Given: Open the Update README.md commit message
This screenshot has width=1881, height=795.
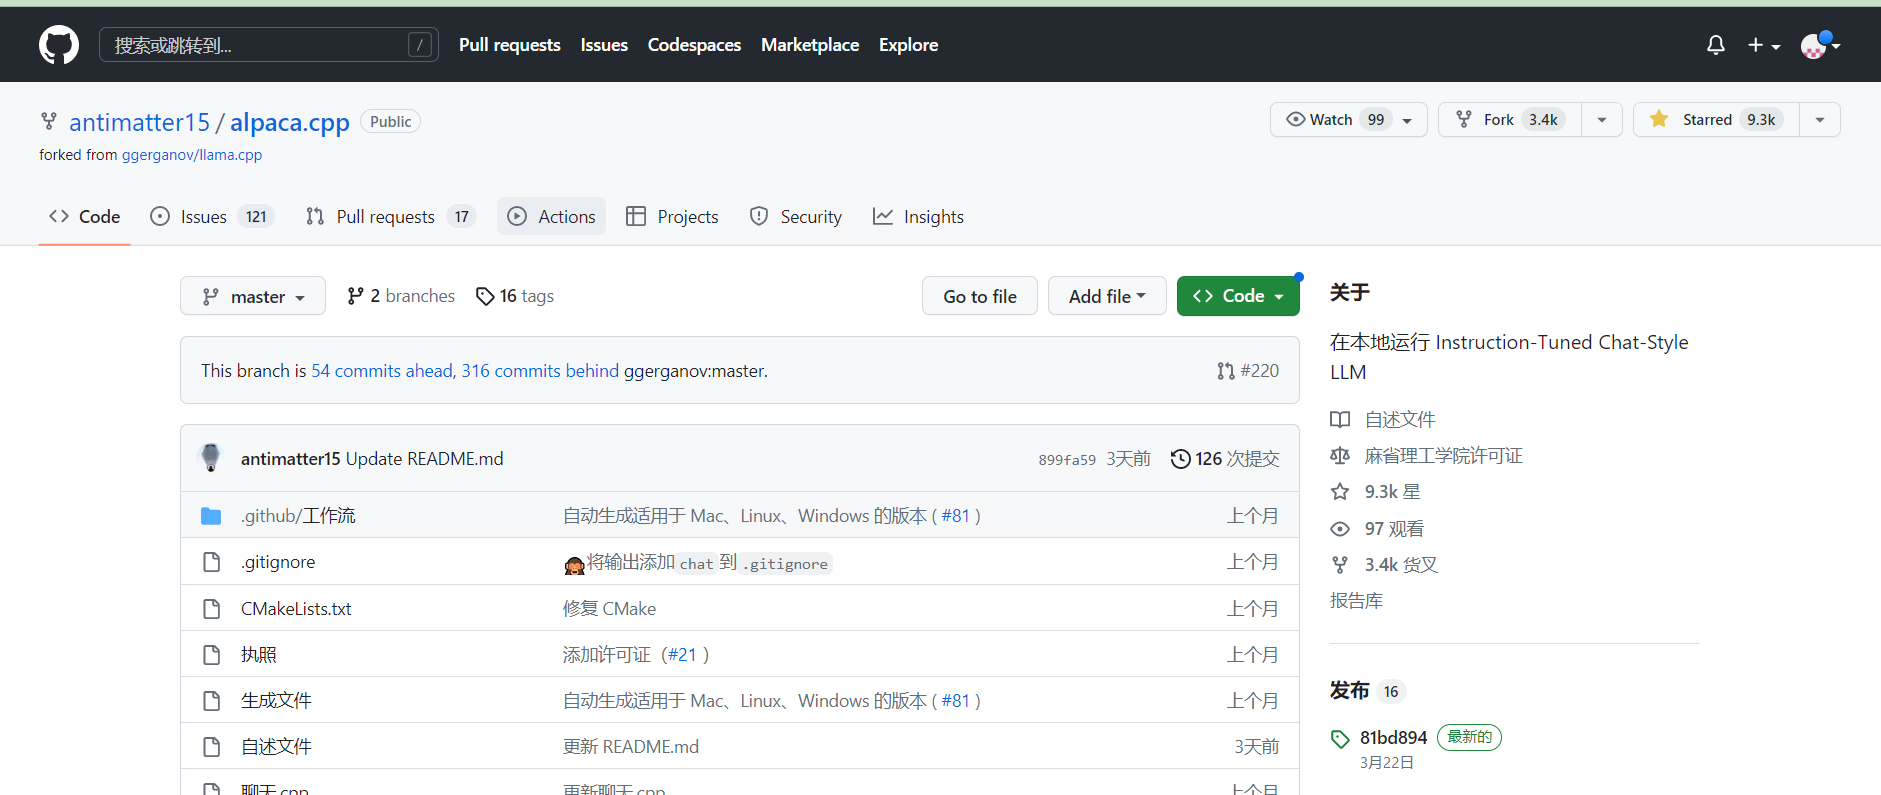Looking at the screenshot, I should 424,459.
